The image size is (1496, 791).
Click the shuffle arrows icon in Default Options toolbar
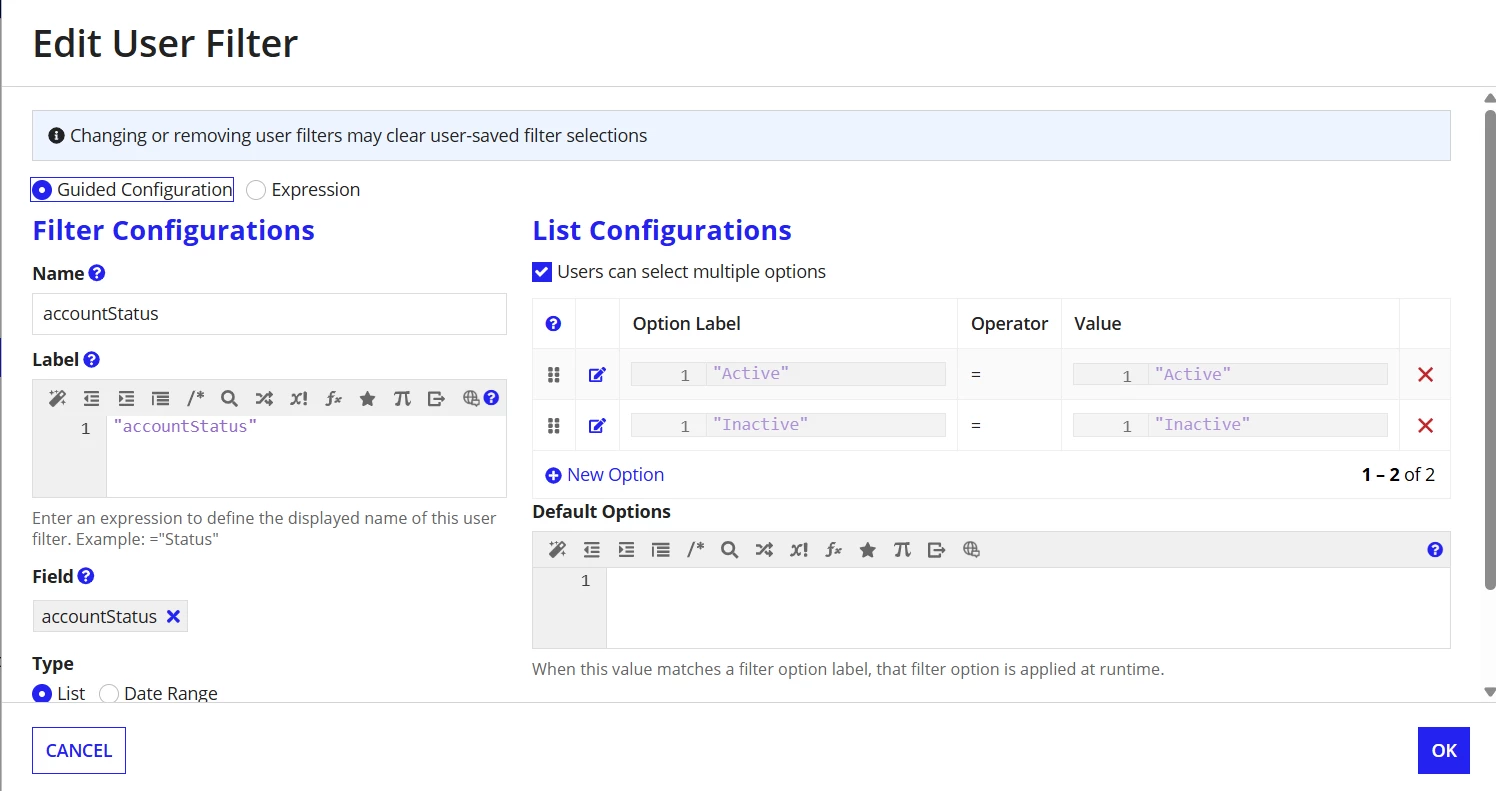764,549
